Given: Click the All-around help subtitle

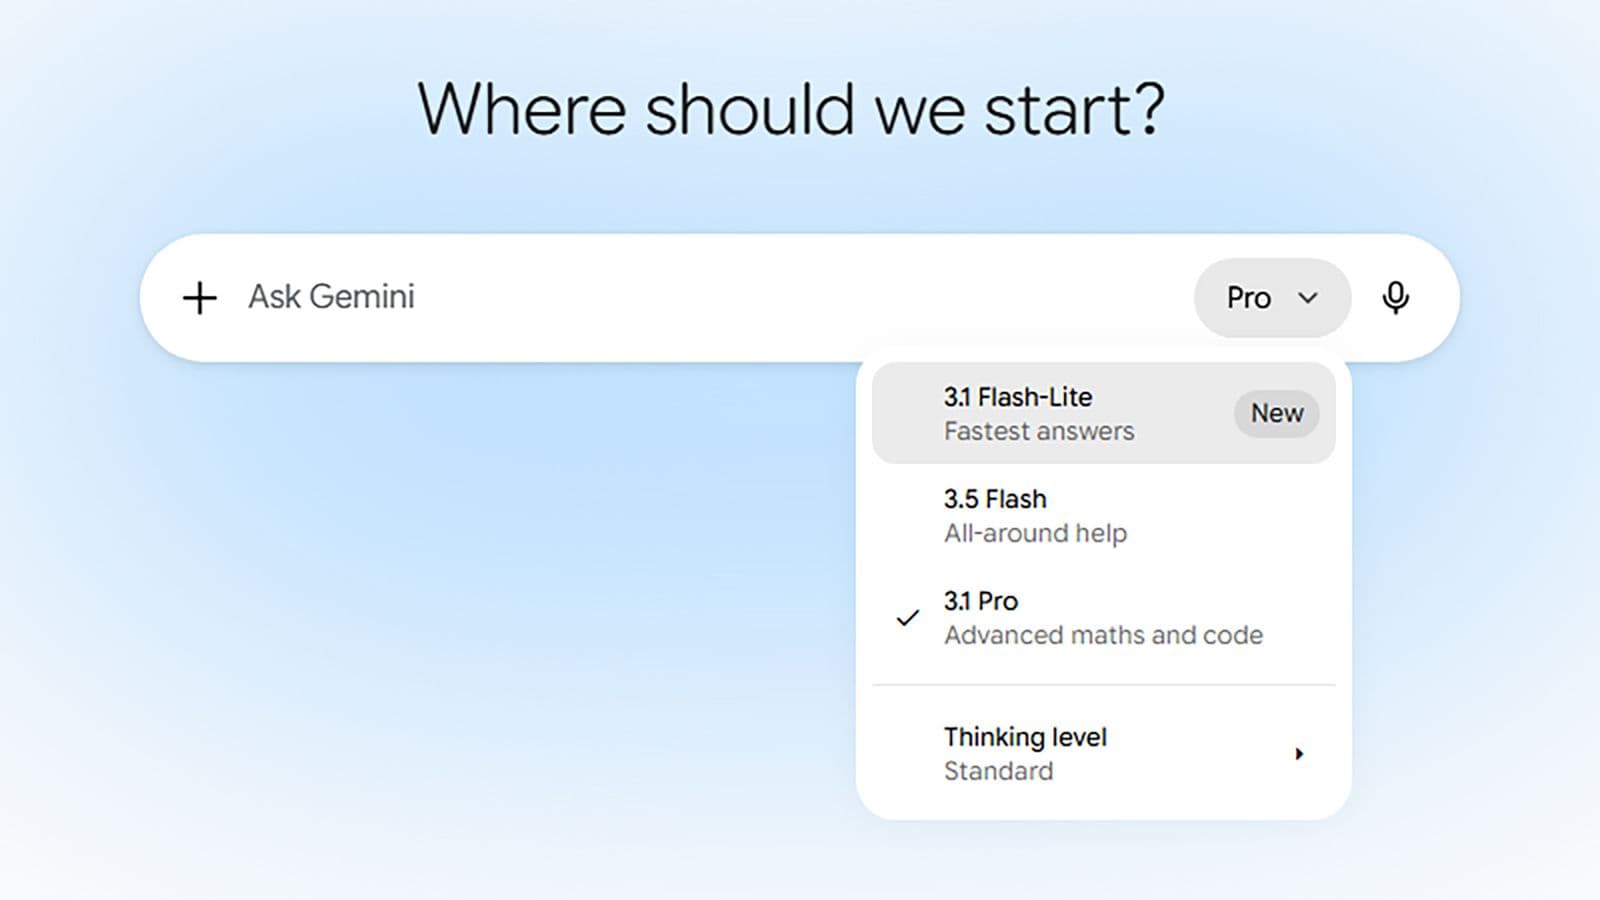Looking at the screenshot, I should [x=1035, y=533].
